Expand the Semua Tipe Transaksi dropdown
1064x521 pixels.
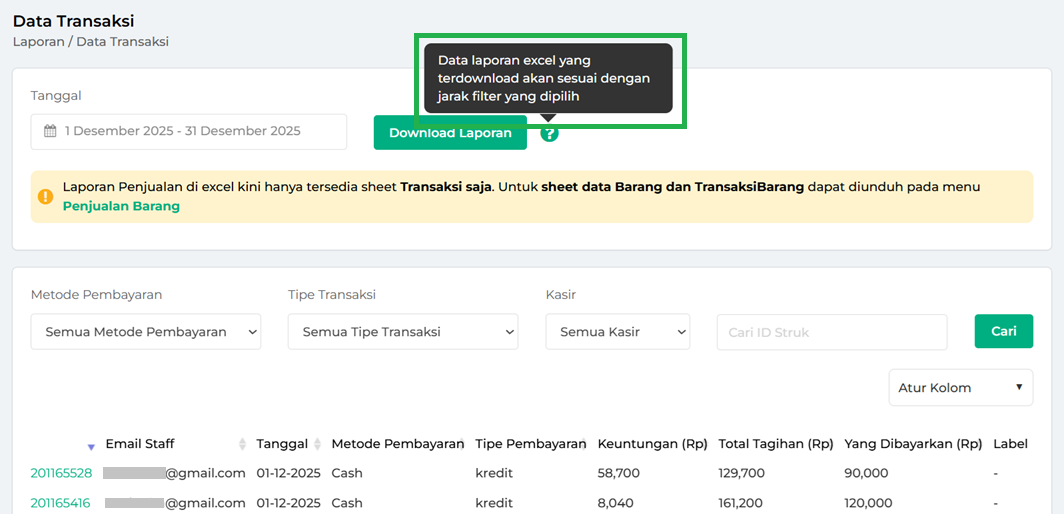(402, 331)
